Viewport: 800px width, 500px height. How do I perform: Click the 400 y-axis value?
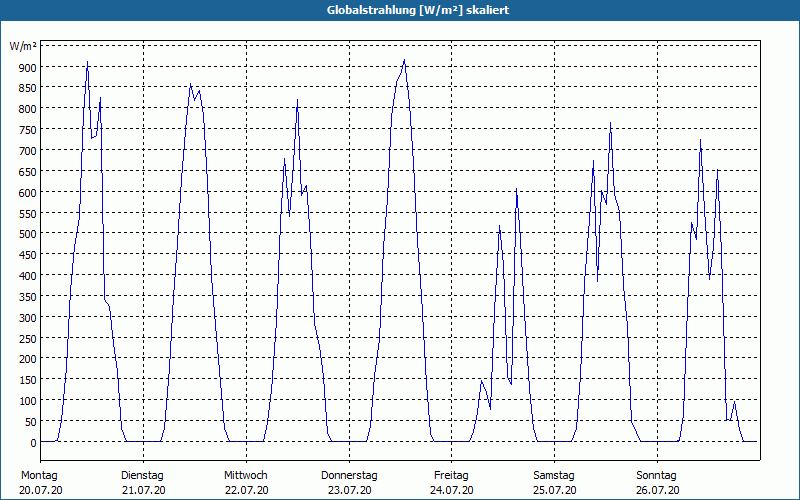tap(27, 276)
